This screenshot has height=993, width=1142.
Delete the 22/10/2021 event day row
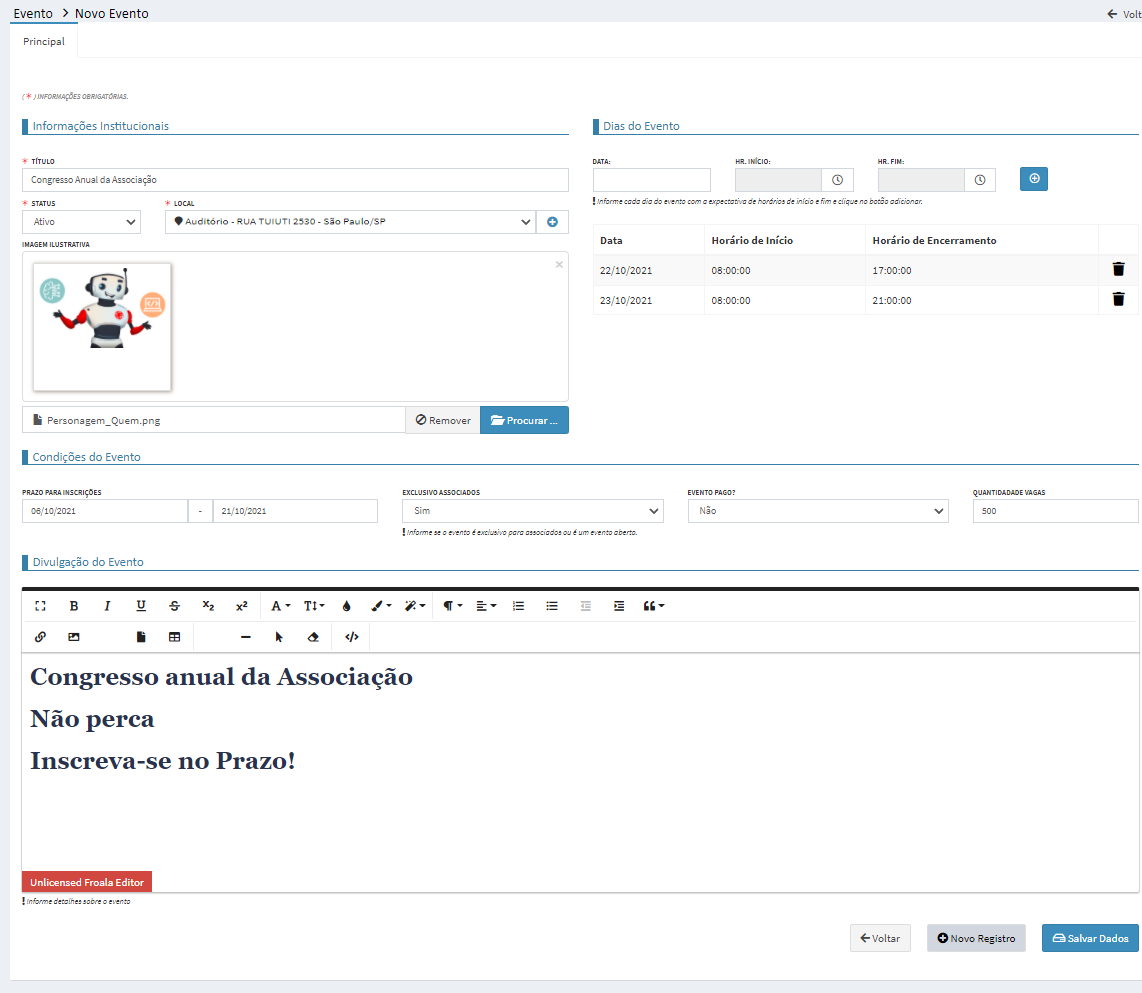pos(1118,270)
